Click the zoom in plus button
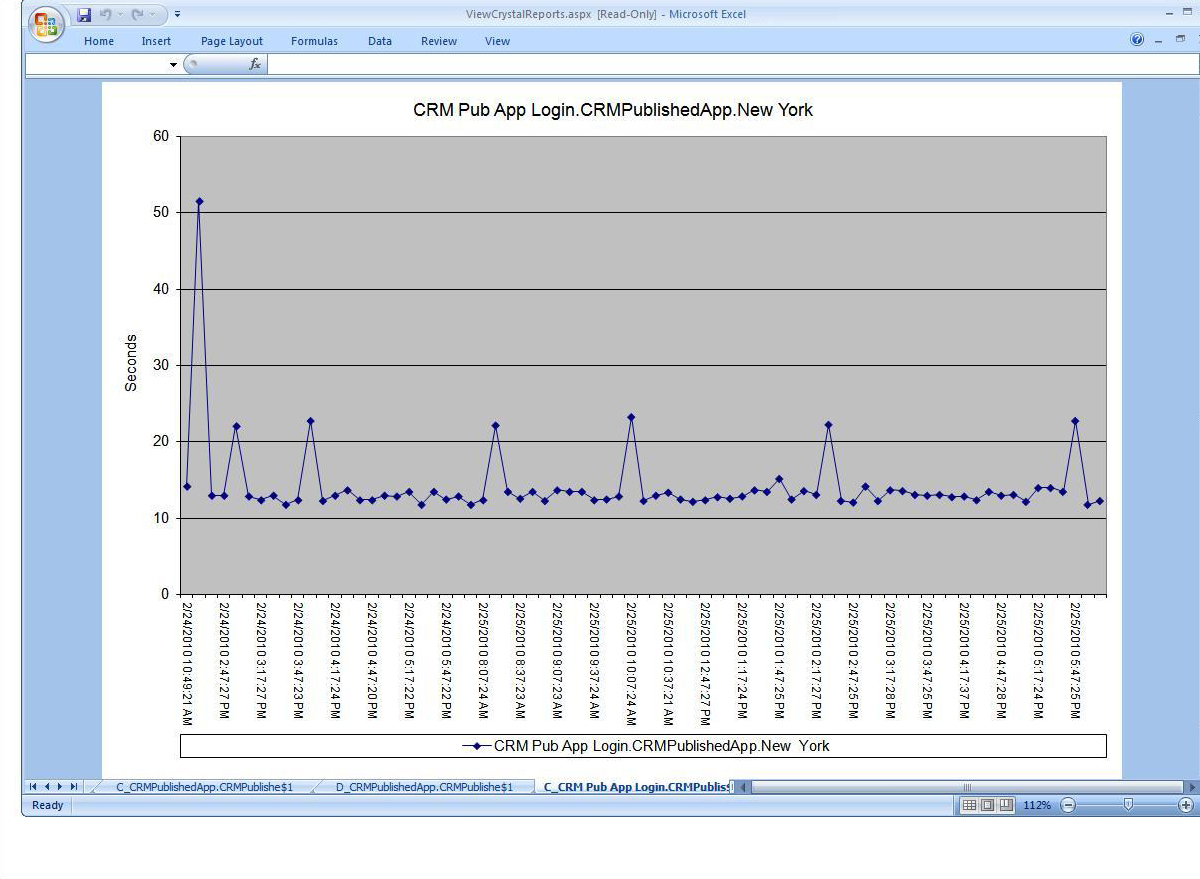 (1186, 805)
